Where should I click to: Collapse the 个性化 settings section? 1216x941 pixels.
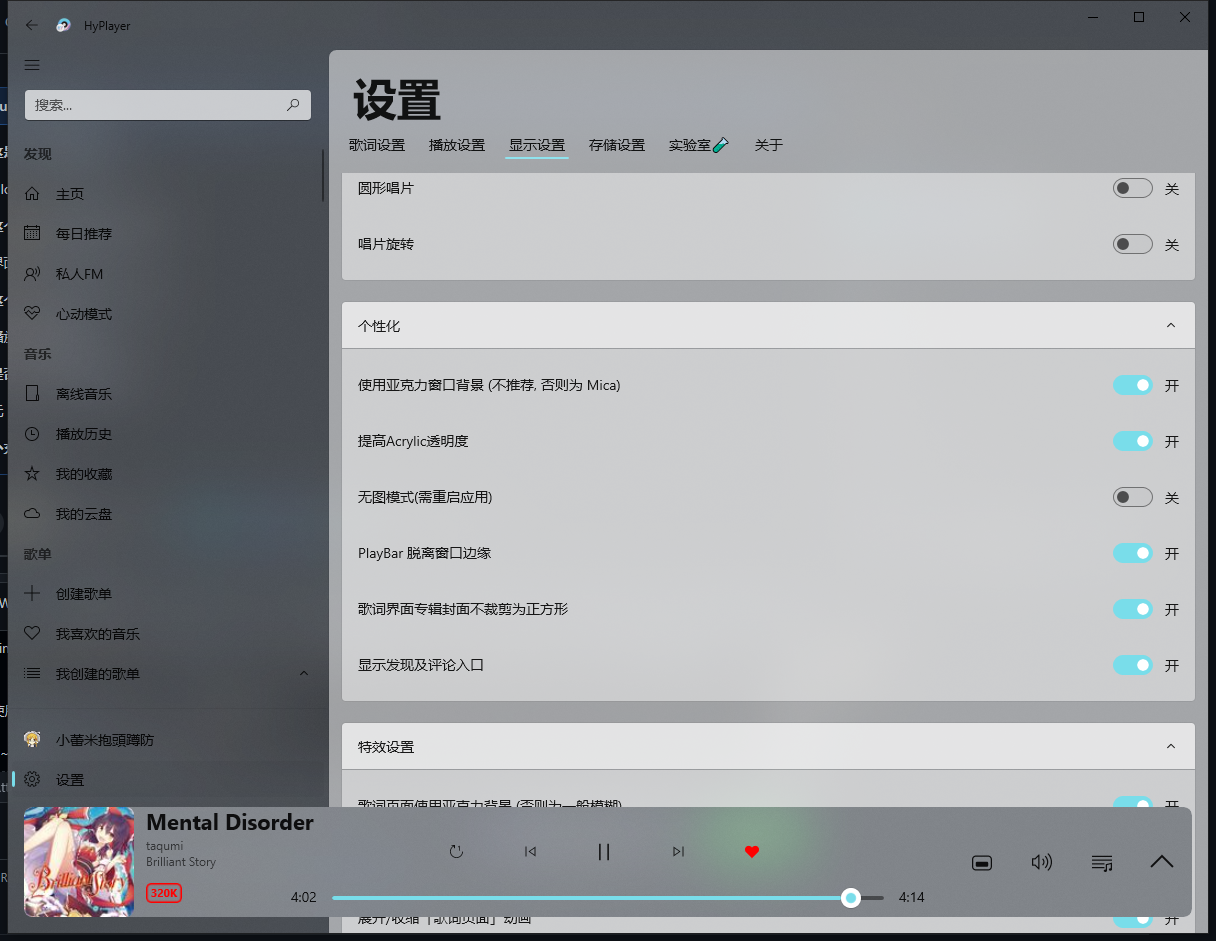click(x=1170, y=325)
